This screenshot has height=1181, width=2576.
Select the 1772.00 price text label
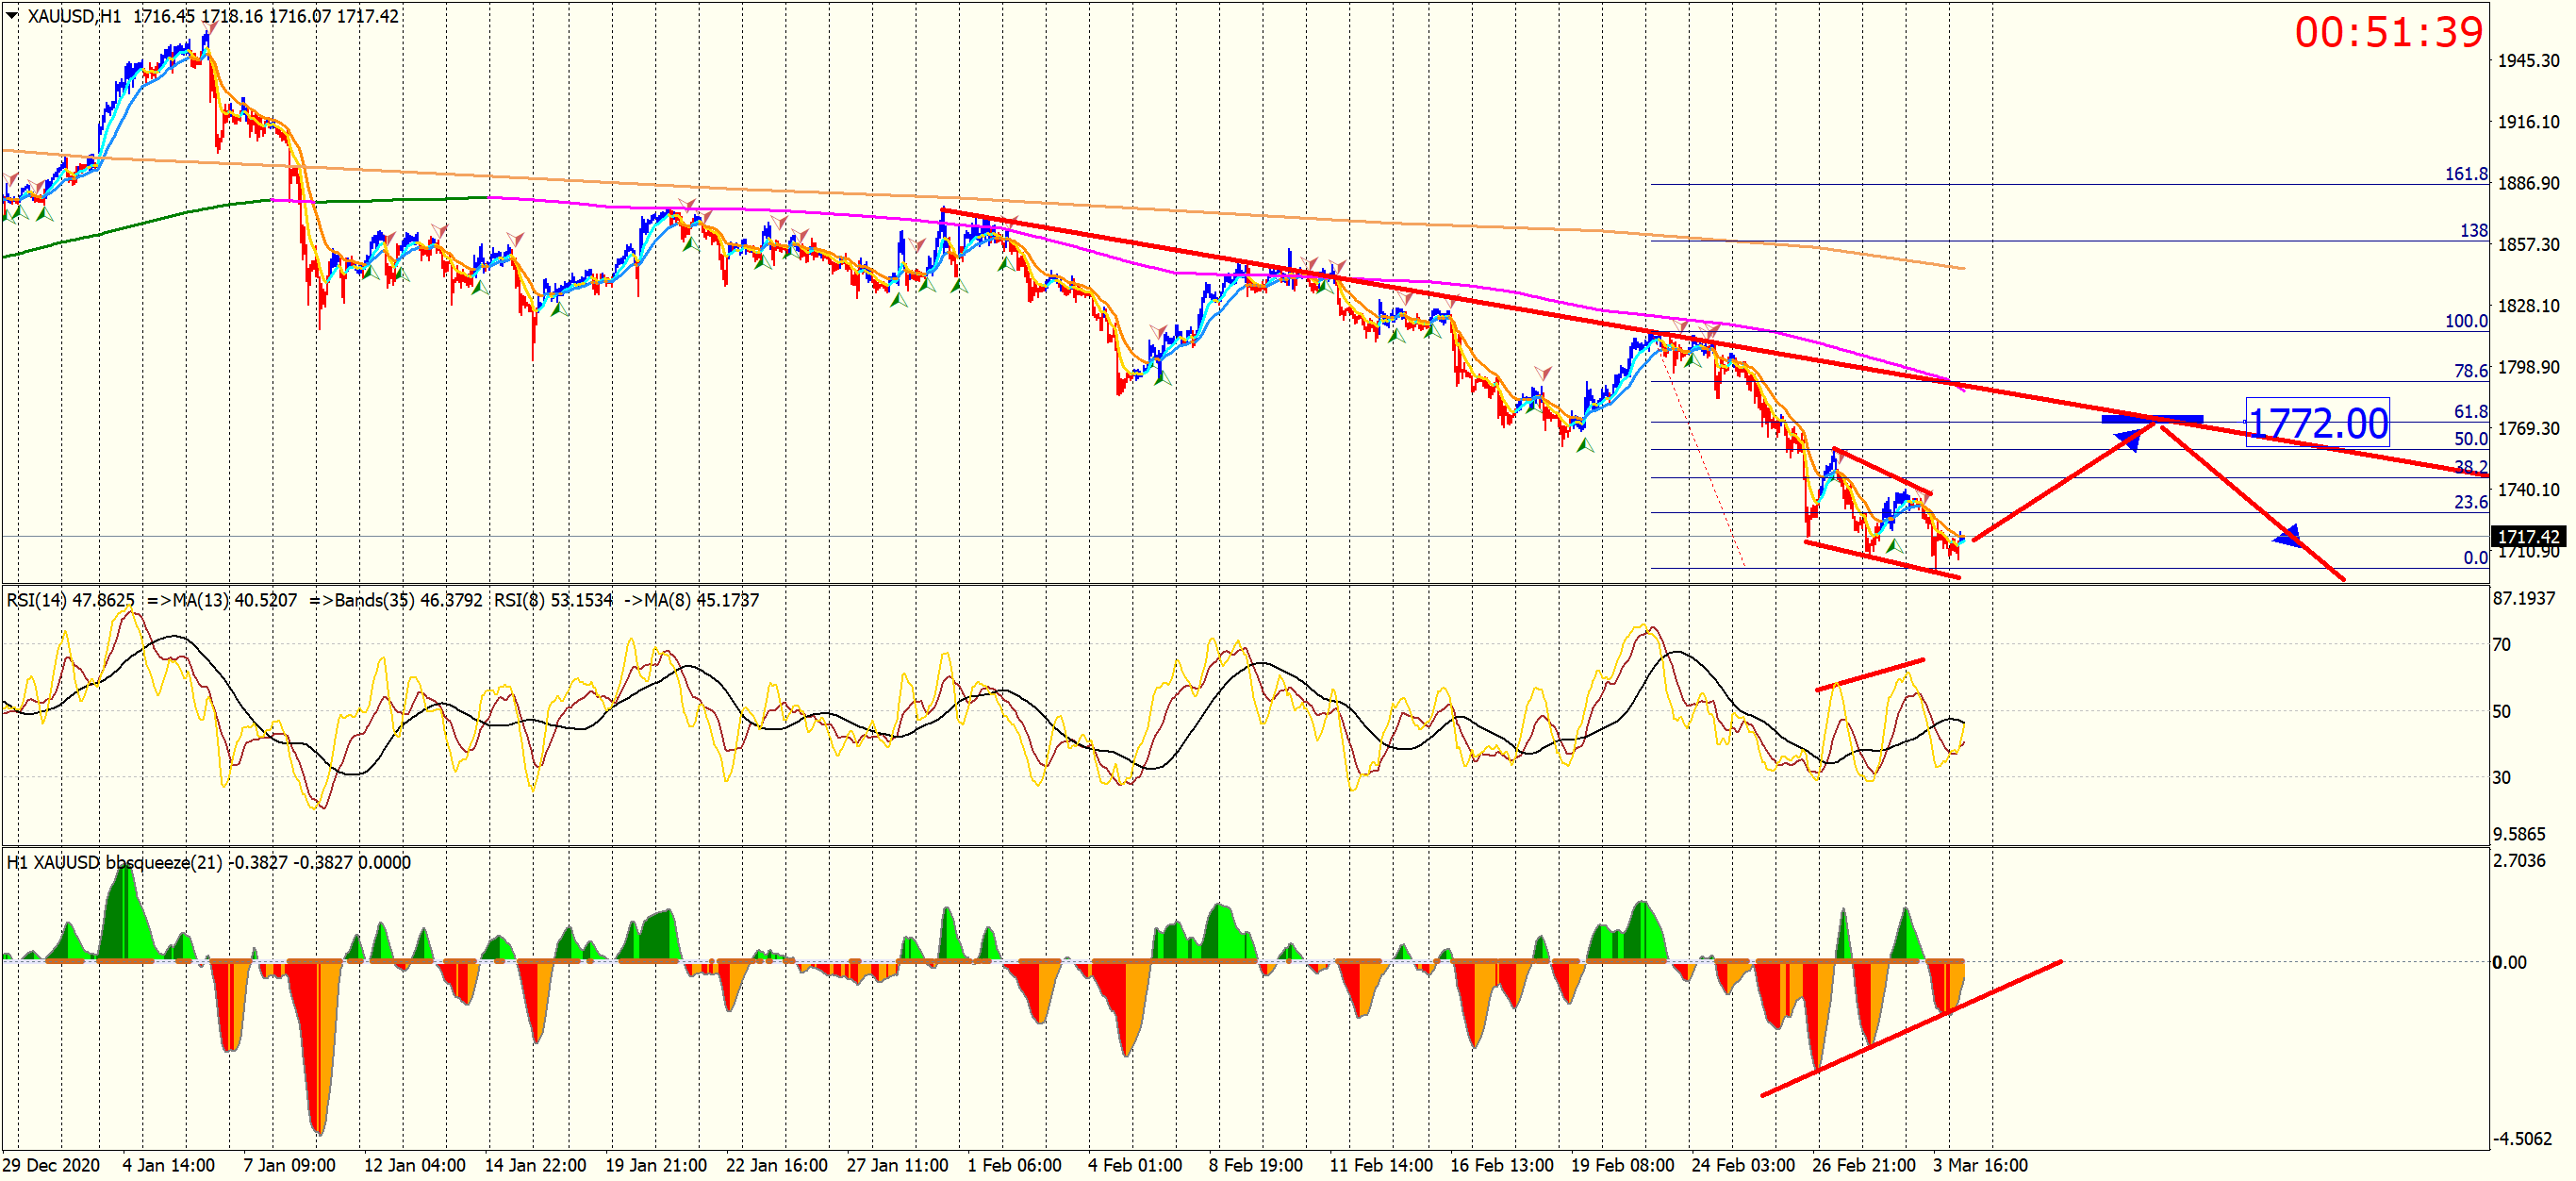click(2317, 423)
